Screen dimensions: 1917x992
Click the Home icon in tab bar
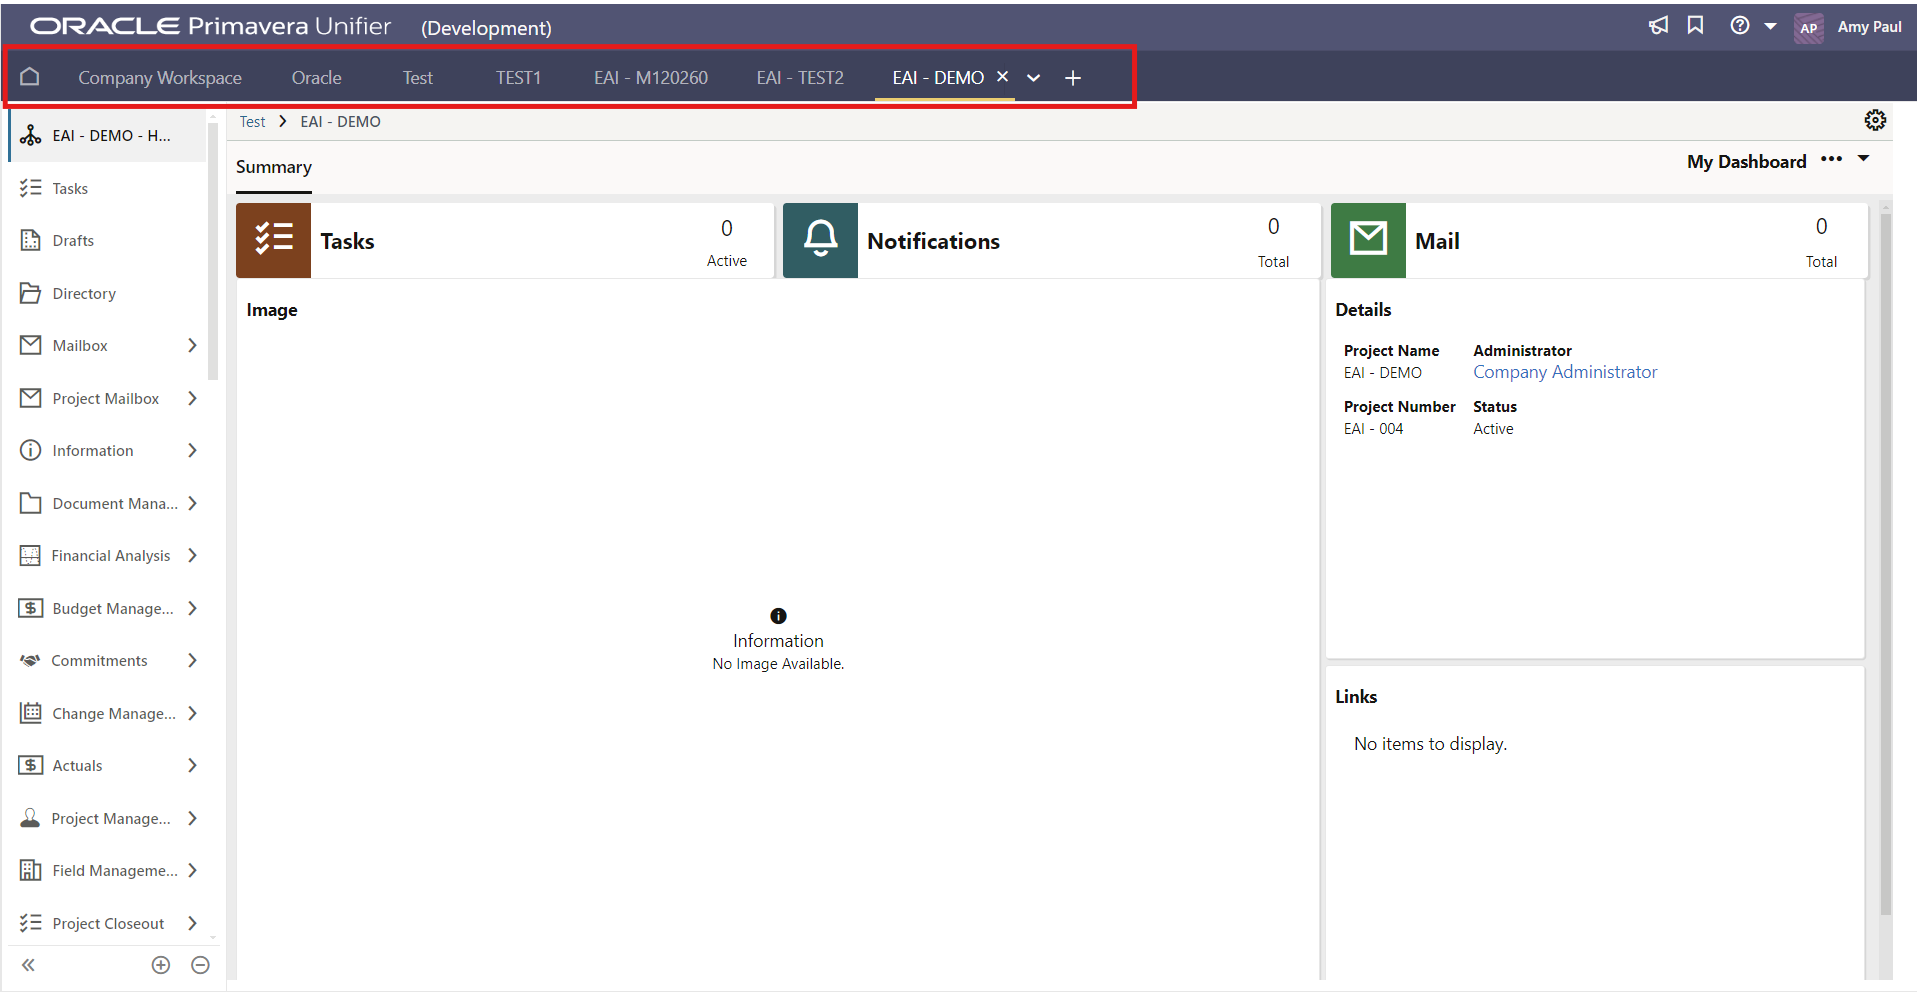(x=30, y=77)
